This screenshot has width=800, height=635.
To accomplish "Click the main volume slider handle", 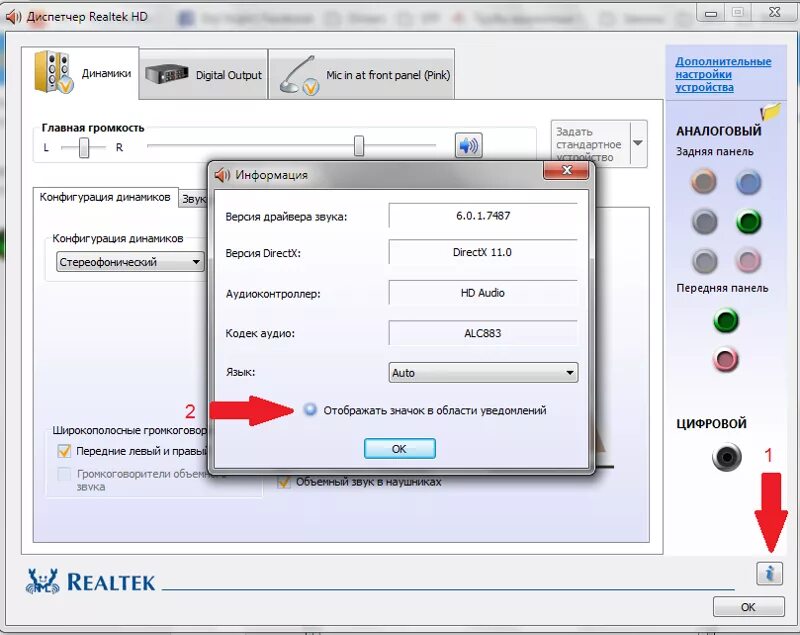I will pyautogui.click(x=359, y=146).
